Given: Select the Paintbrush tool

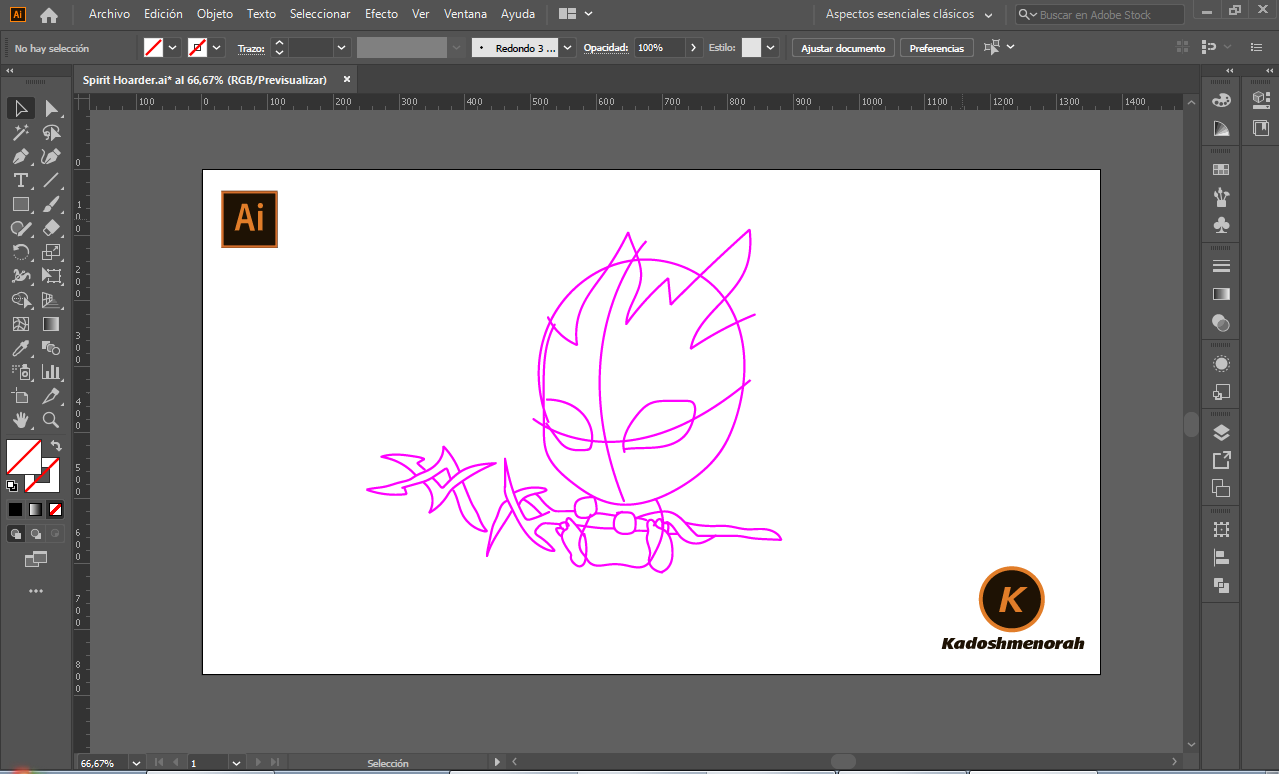Looking at the screenshot, I should tap(52, 204).
